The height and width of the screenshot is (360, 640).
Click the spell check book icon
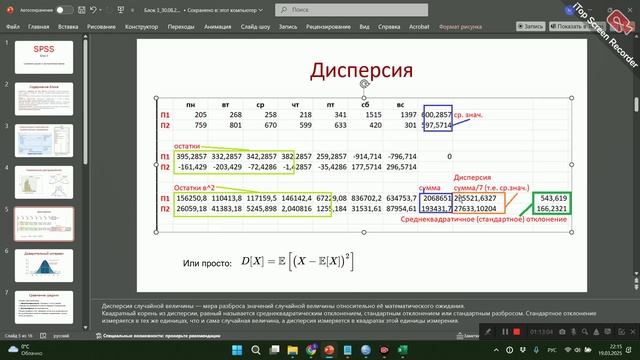click(43, 336)
